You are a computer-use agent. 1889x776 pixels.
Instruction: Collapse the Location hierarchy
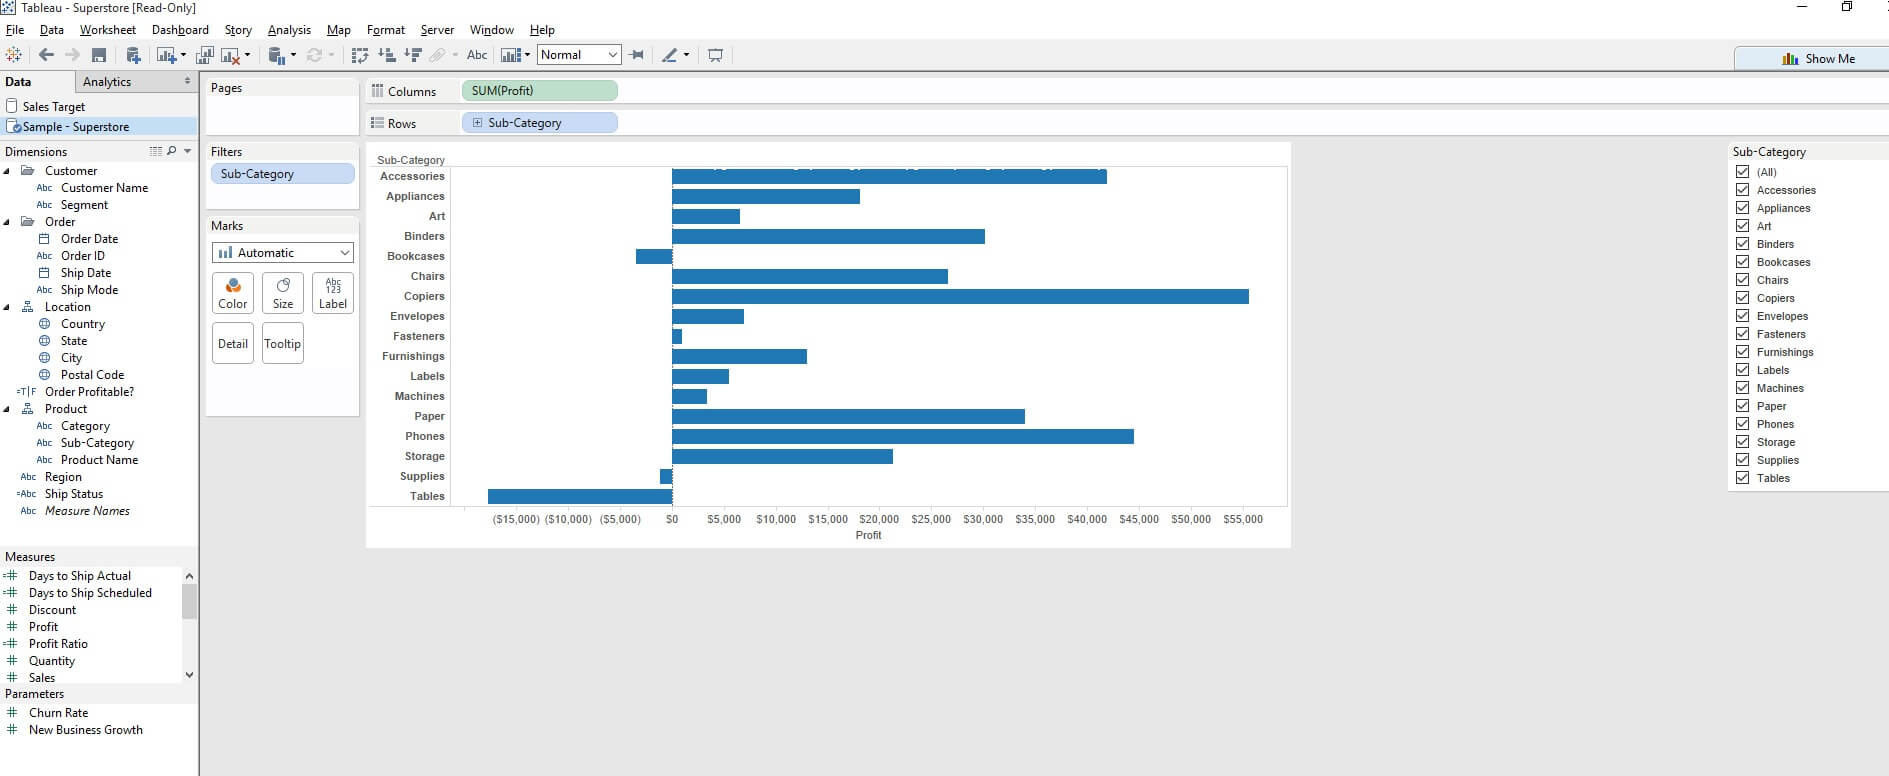(7, 307)
